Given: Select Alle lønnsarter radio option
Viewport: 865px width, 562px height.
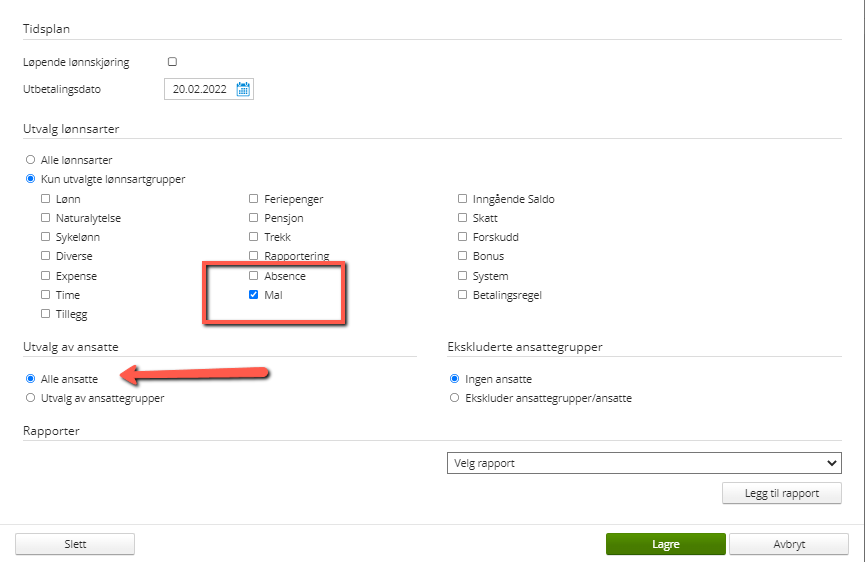Looking at the screenshot, I should click(x=31, y=160).
